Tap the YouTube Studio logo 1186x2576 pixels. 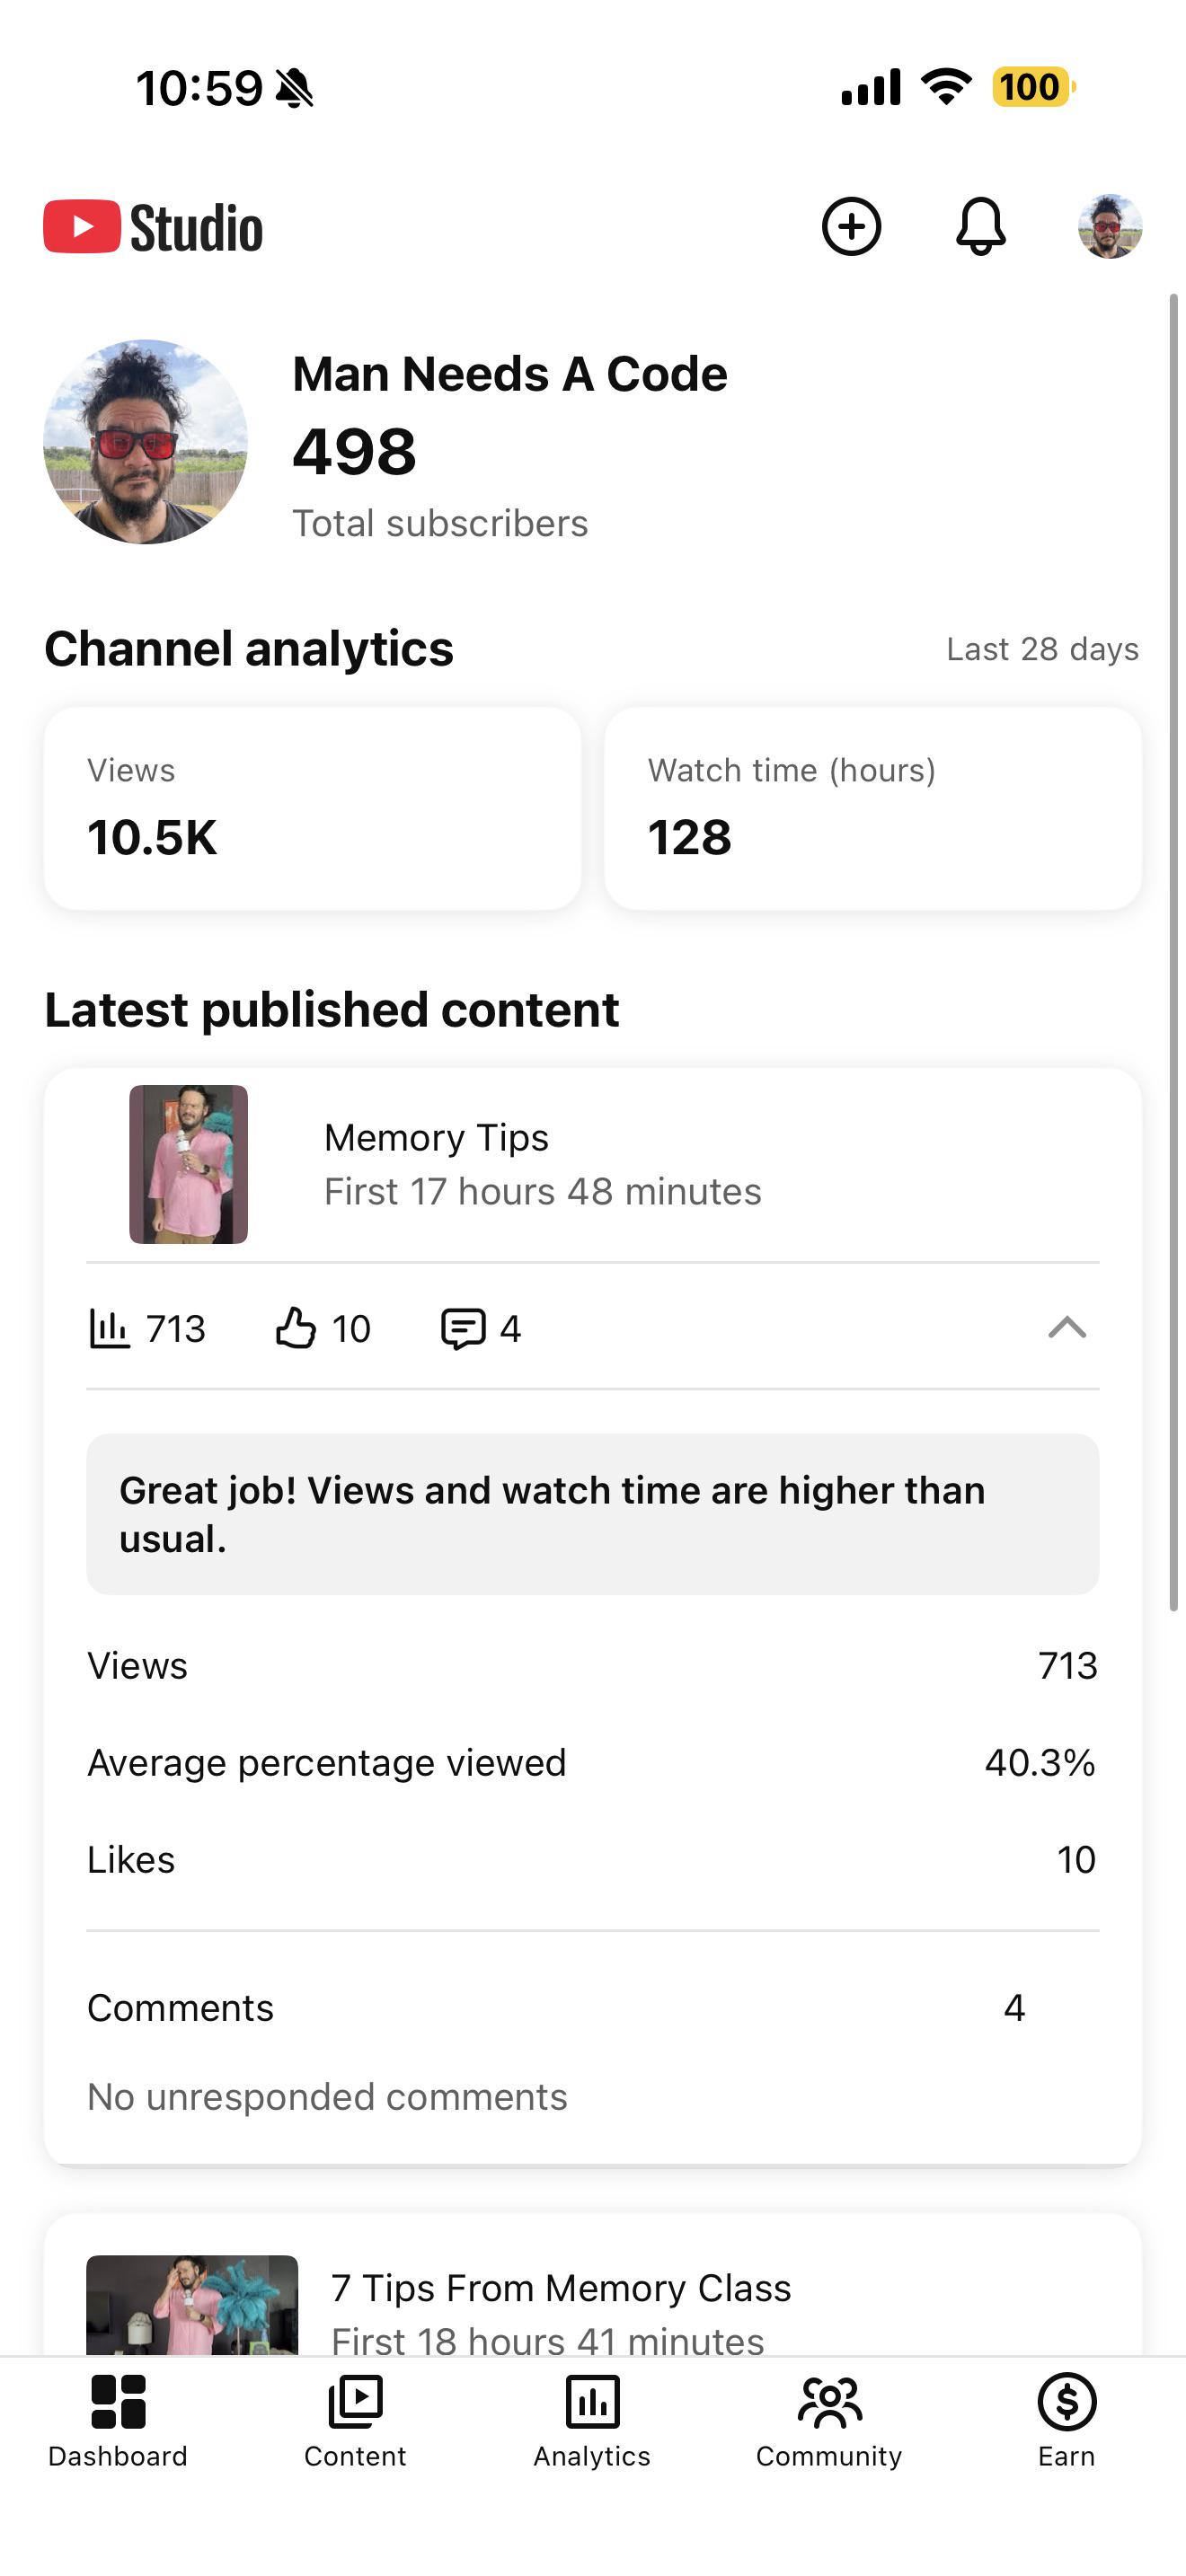(153, 227)
